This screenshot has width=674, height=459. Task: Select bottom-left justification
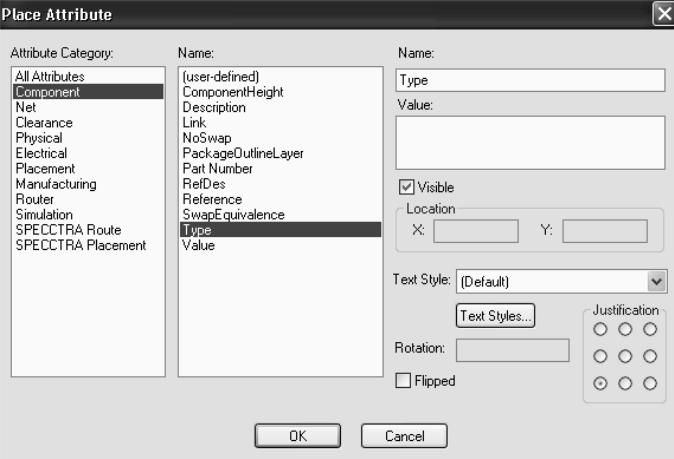[600, 383]
